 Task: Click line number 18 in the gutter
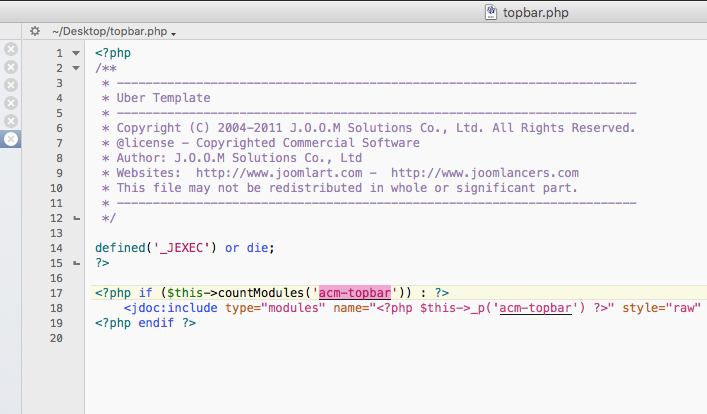(x=56, y=308)
